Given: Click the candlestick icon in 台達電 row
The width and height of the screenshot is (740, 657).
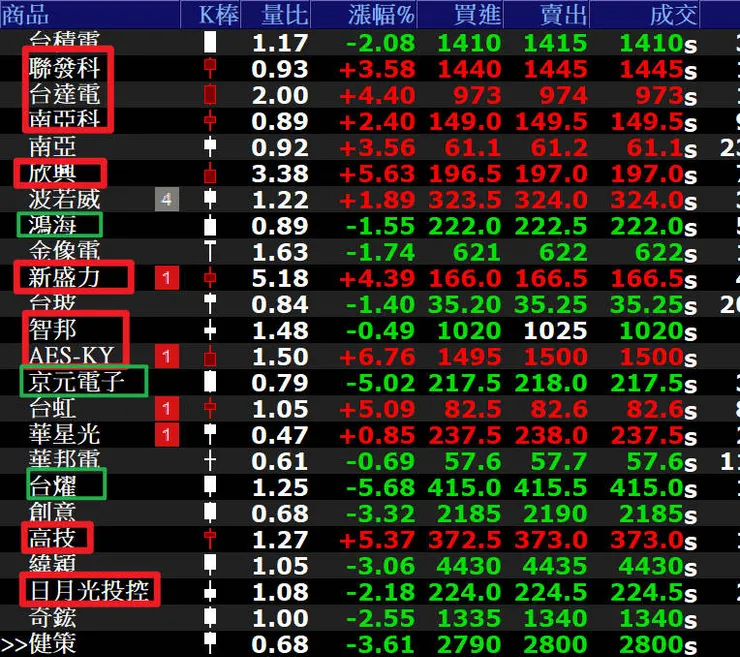Looking at the screenshot, I should coord(210,94).
